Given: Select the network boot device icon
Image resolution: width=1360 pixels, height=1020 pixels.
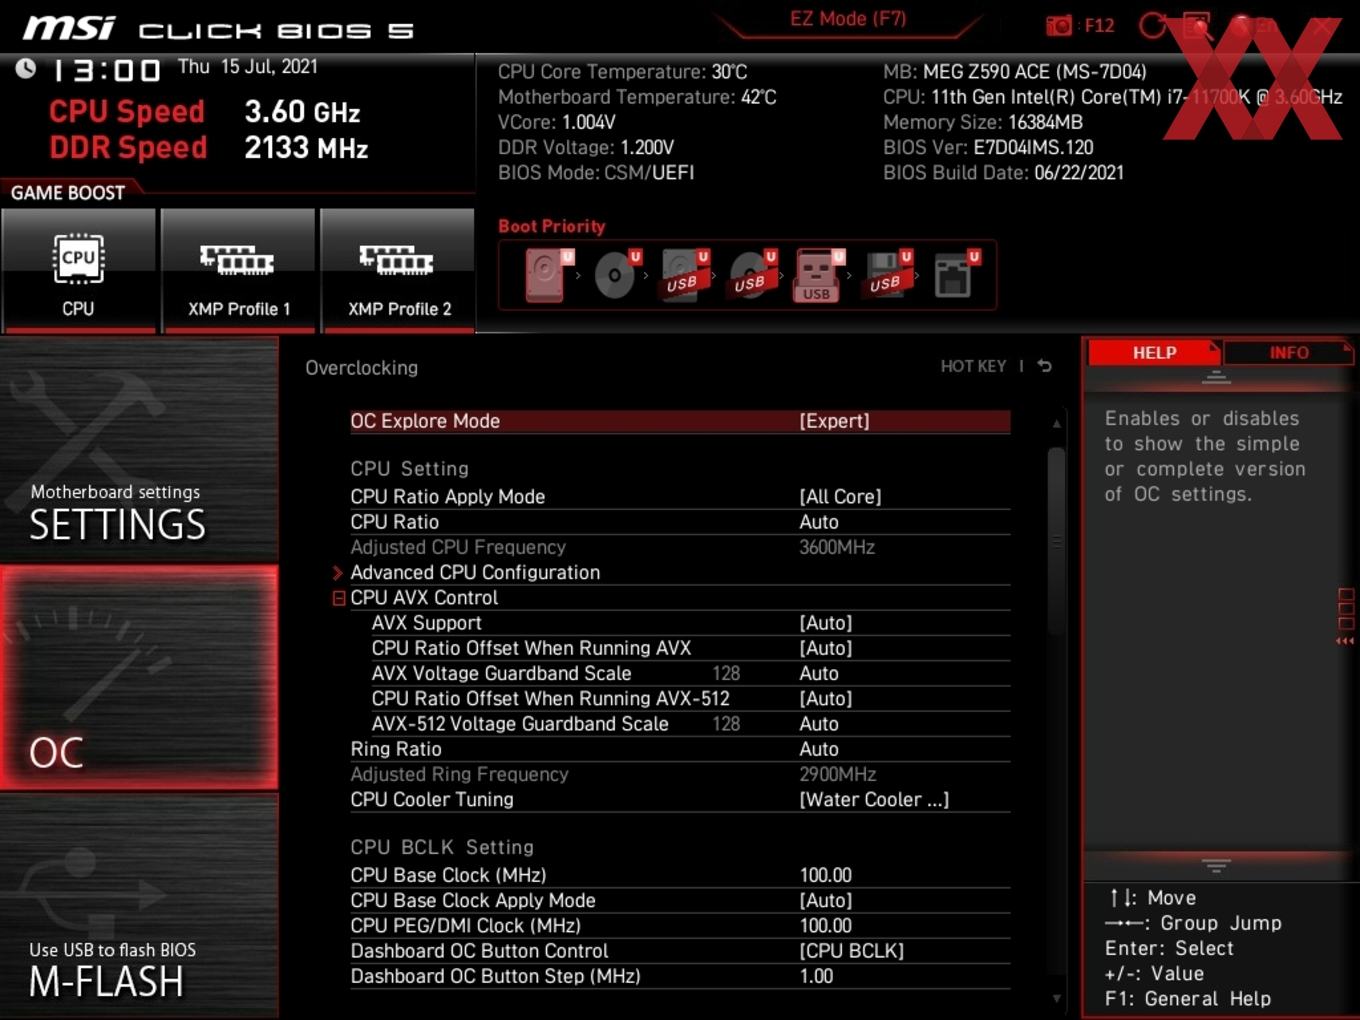Looking at the screenshot, I should [954, 275].
